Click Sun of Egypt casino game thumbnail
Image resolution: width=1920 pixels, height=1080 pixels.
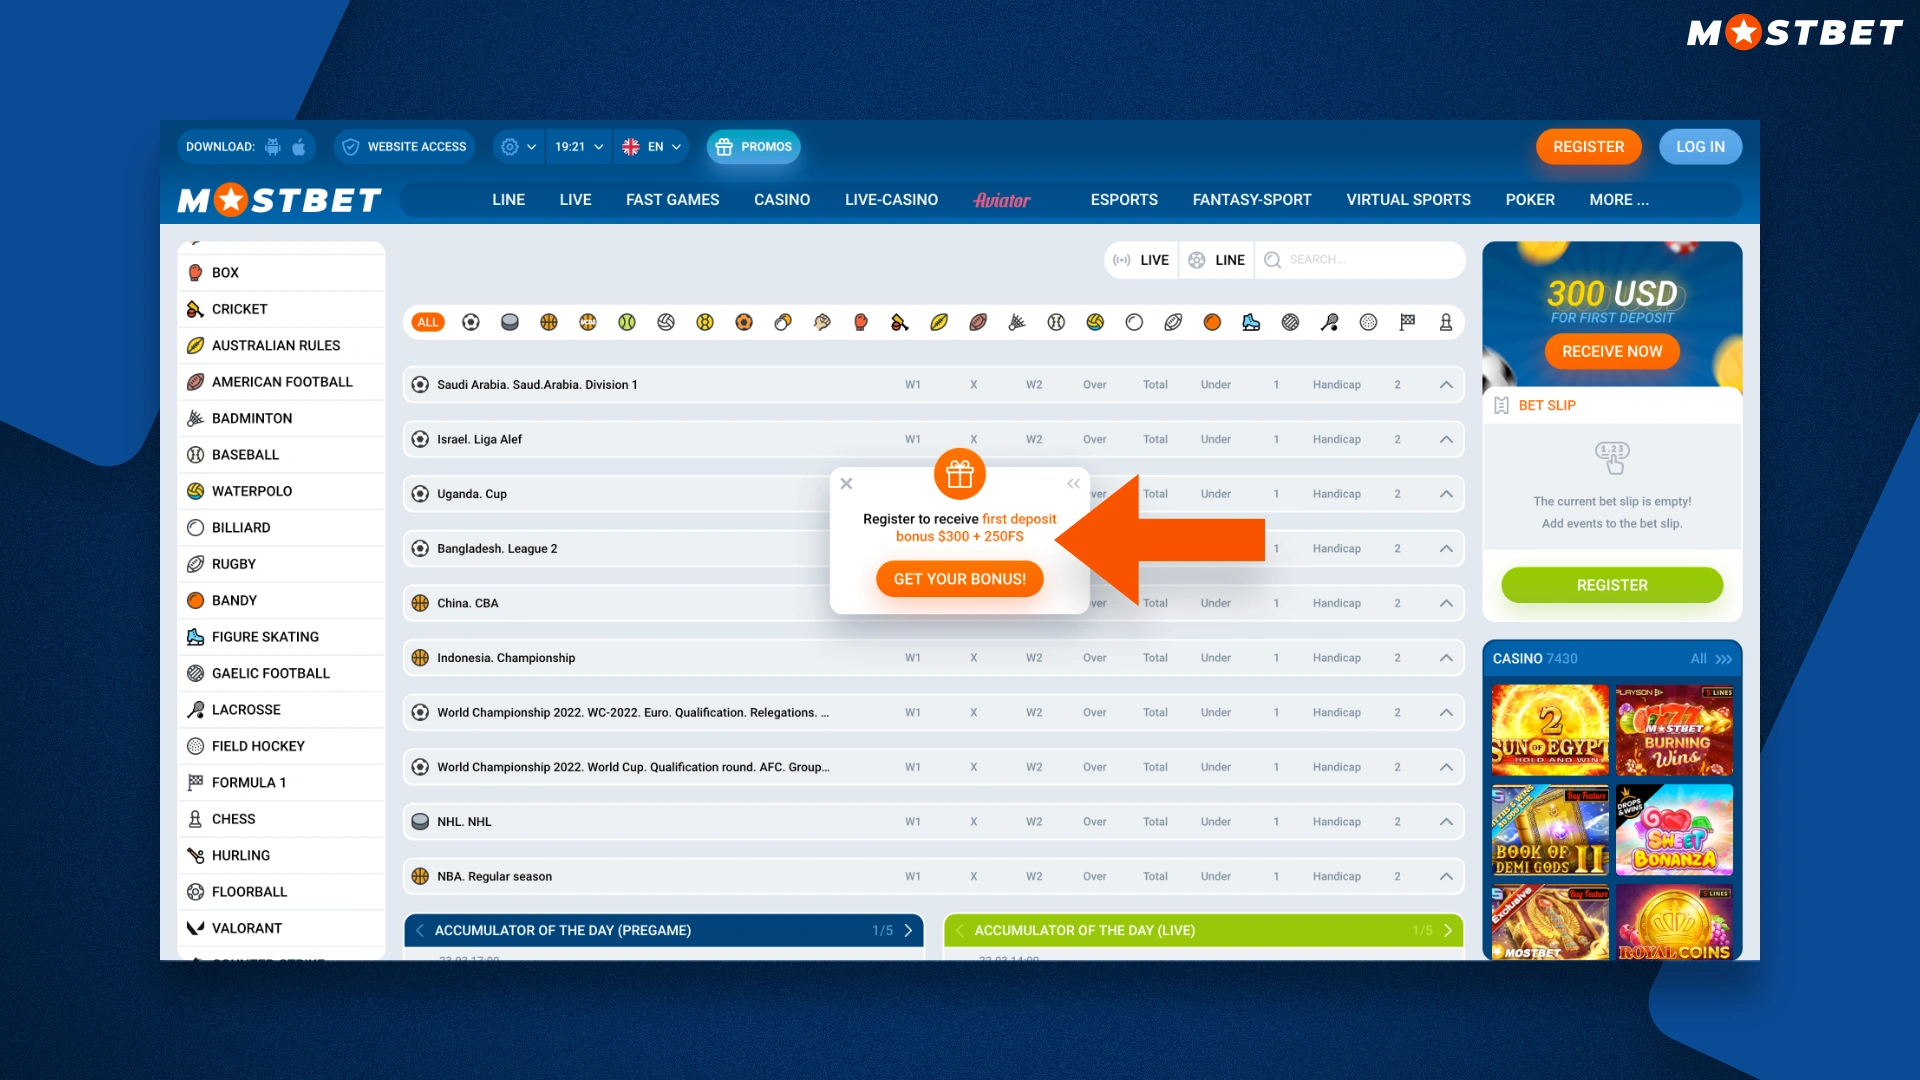[x=1549, y=725]
